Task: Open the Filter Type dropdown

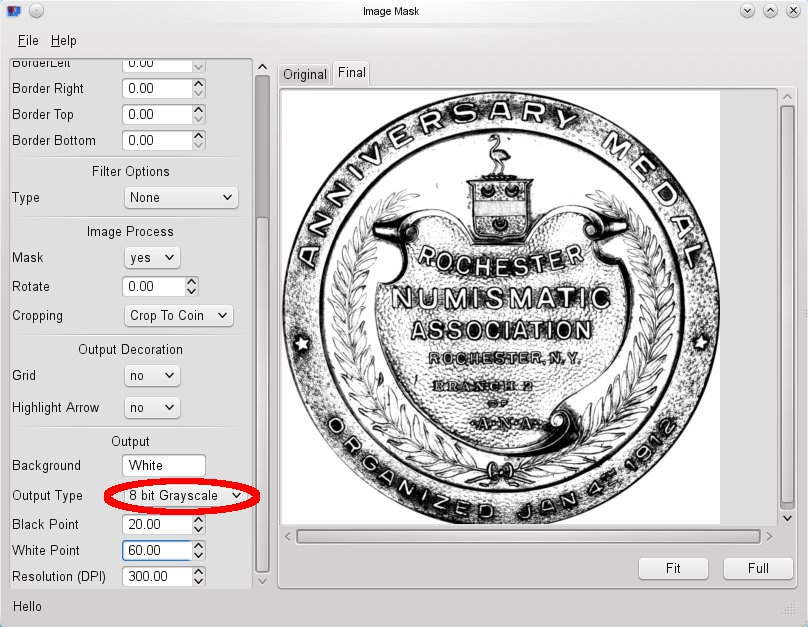Action: point(181,197)
